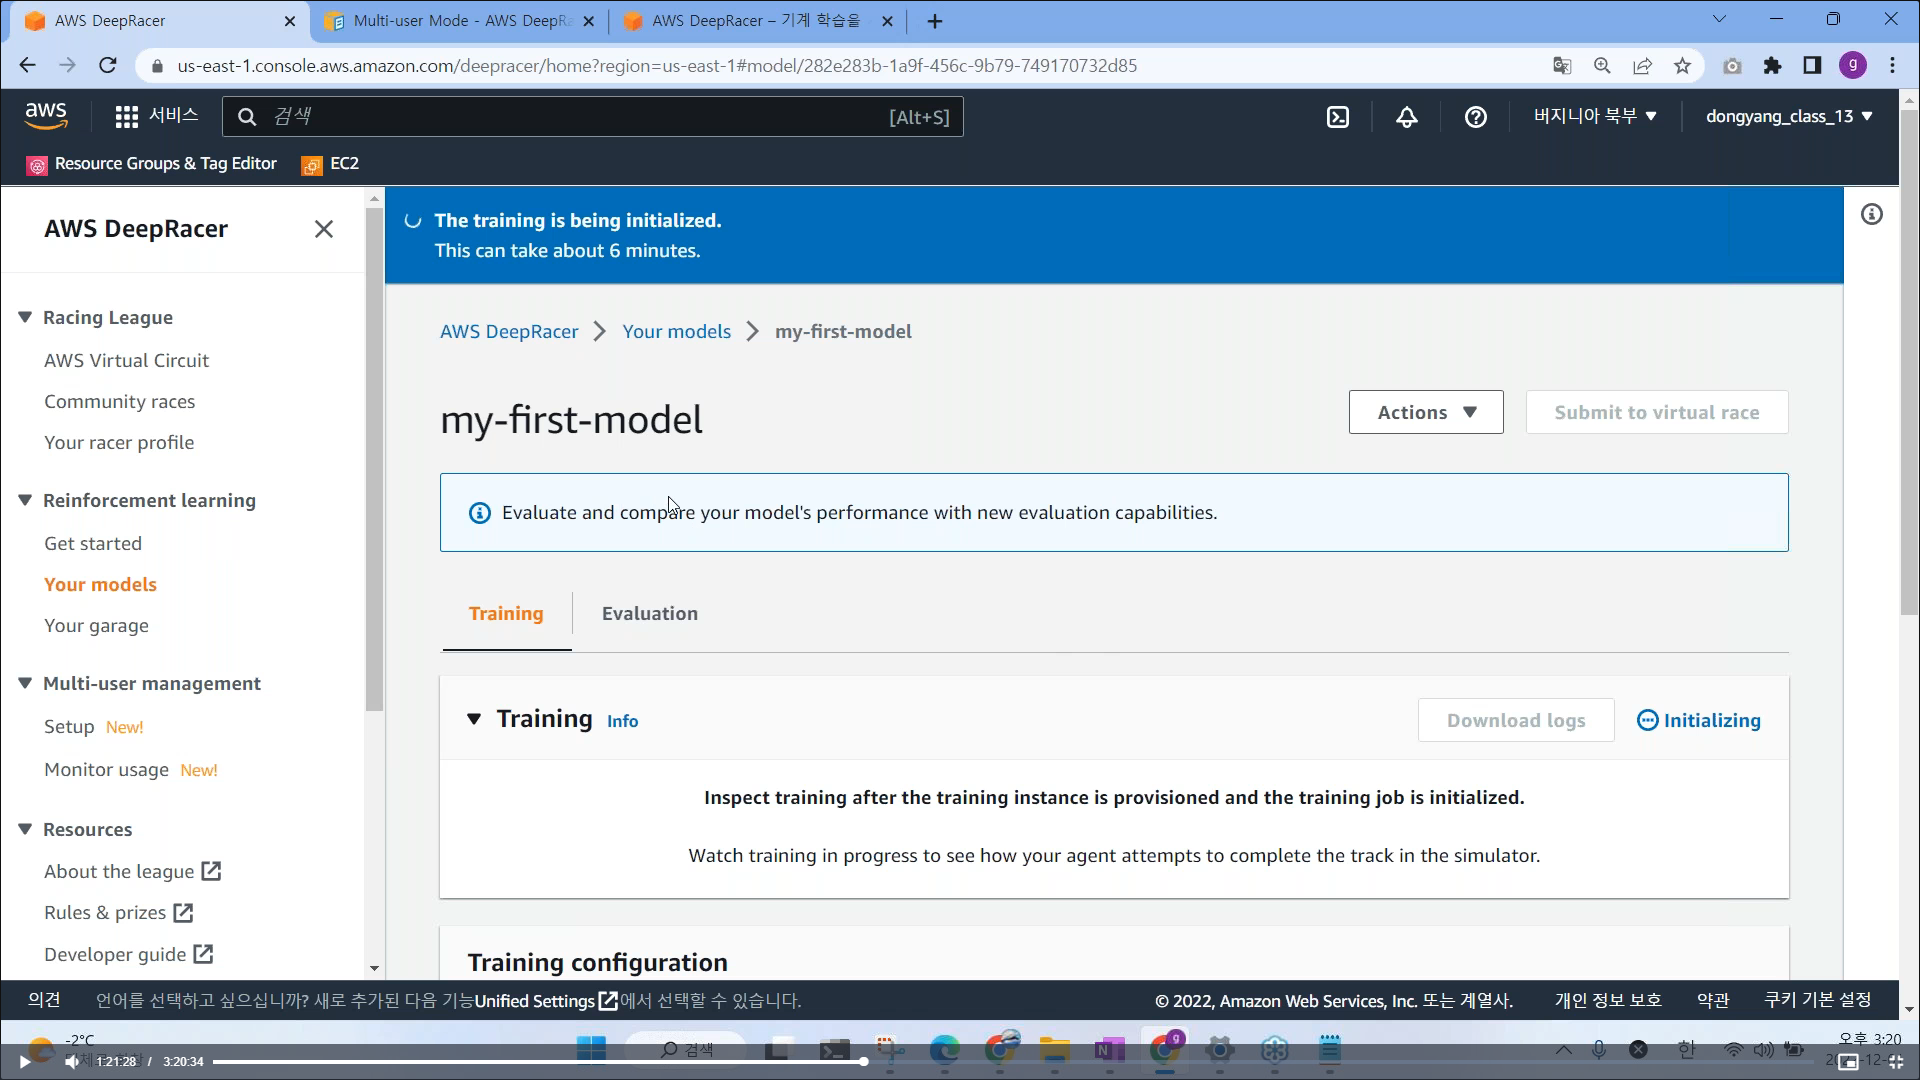Click the notifications bell icon
Viewport: 1920px width, 1080px height.
pyautogui.click(x=1406, y=117)
